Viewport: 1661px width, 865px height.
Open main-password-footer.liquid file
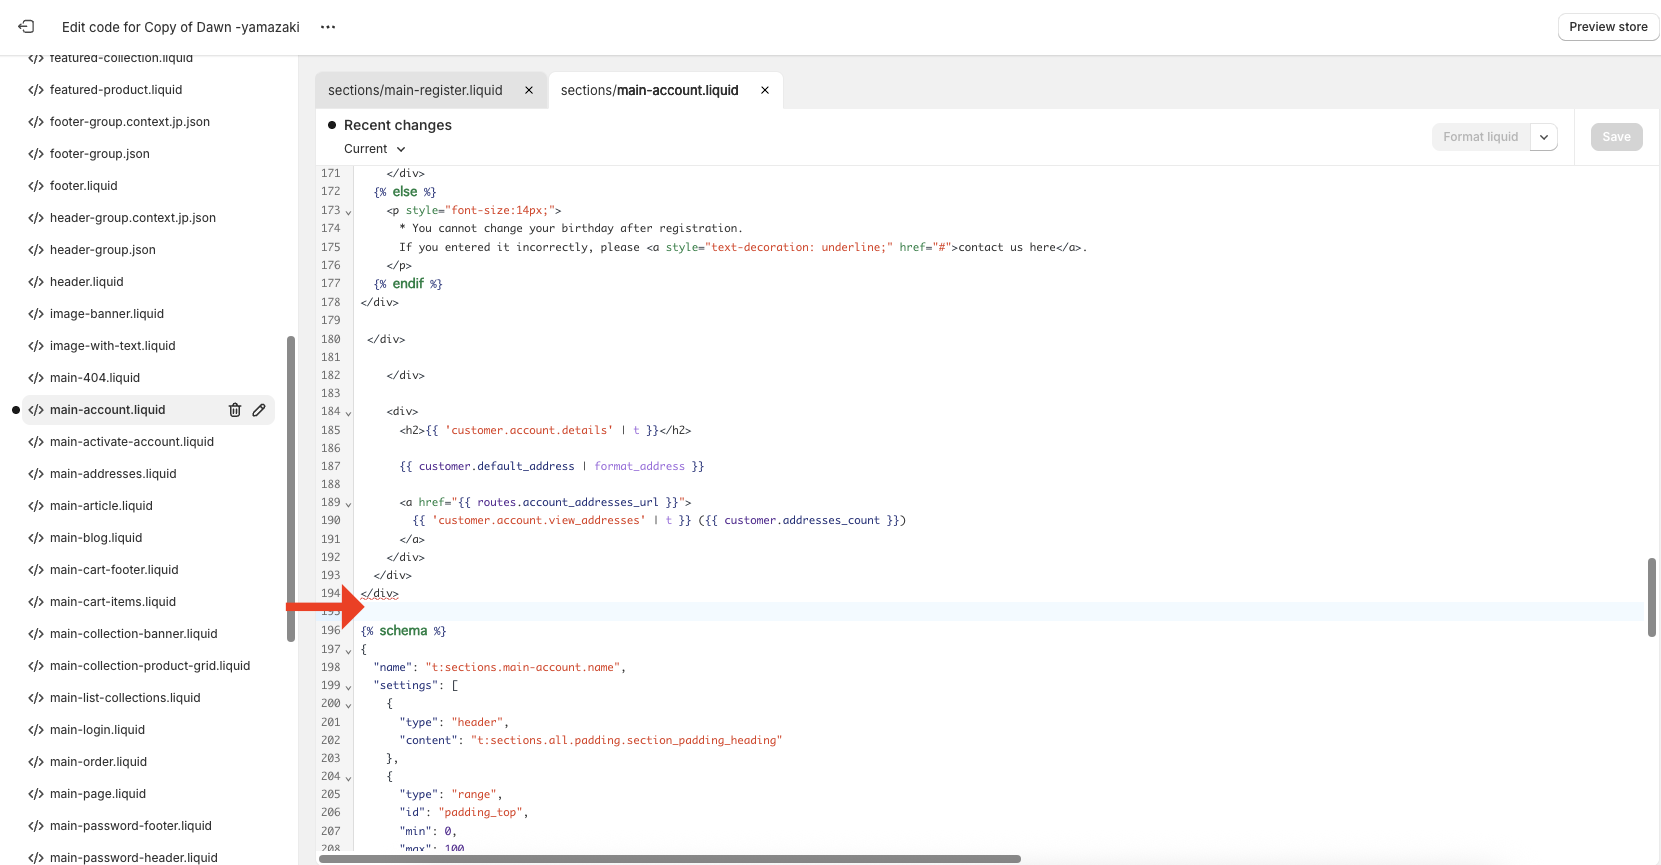[x=131, y=826]
